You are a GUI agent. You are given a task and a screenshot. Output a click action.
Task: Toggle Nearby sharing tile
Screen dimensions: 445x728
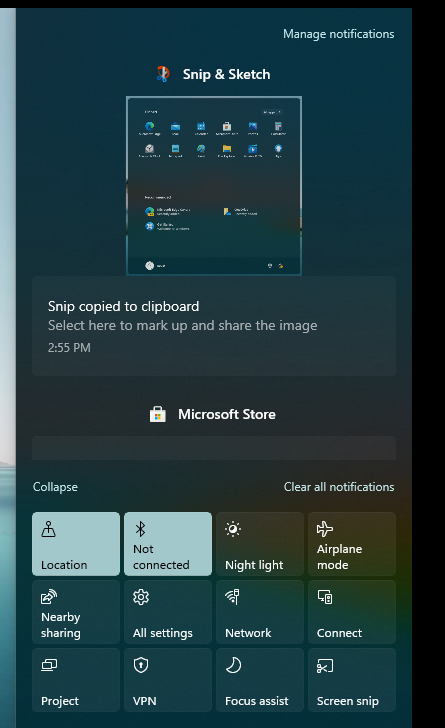(x=76, y=612)
